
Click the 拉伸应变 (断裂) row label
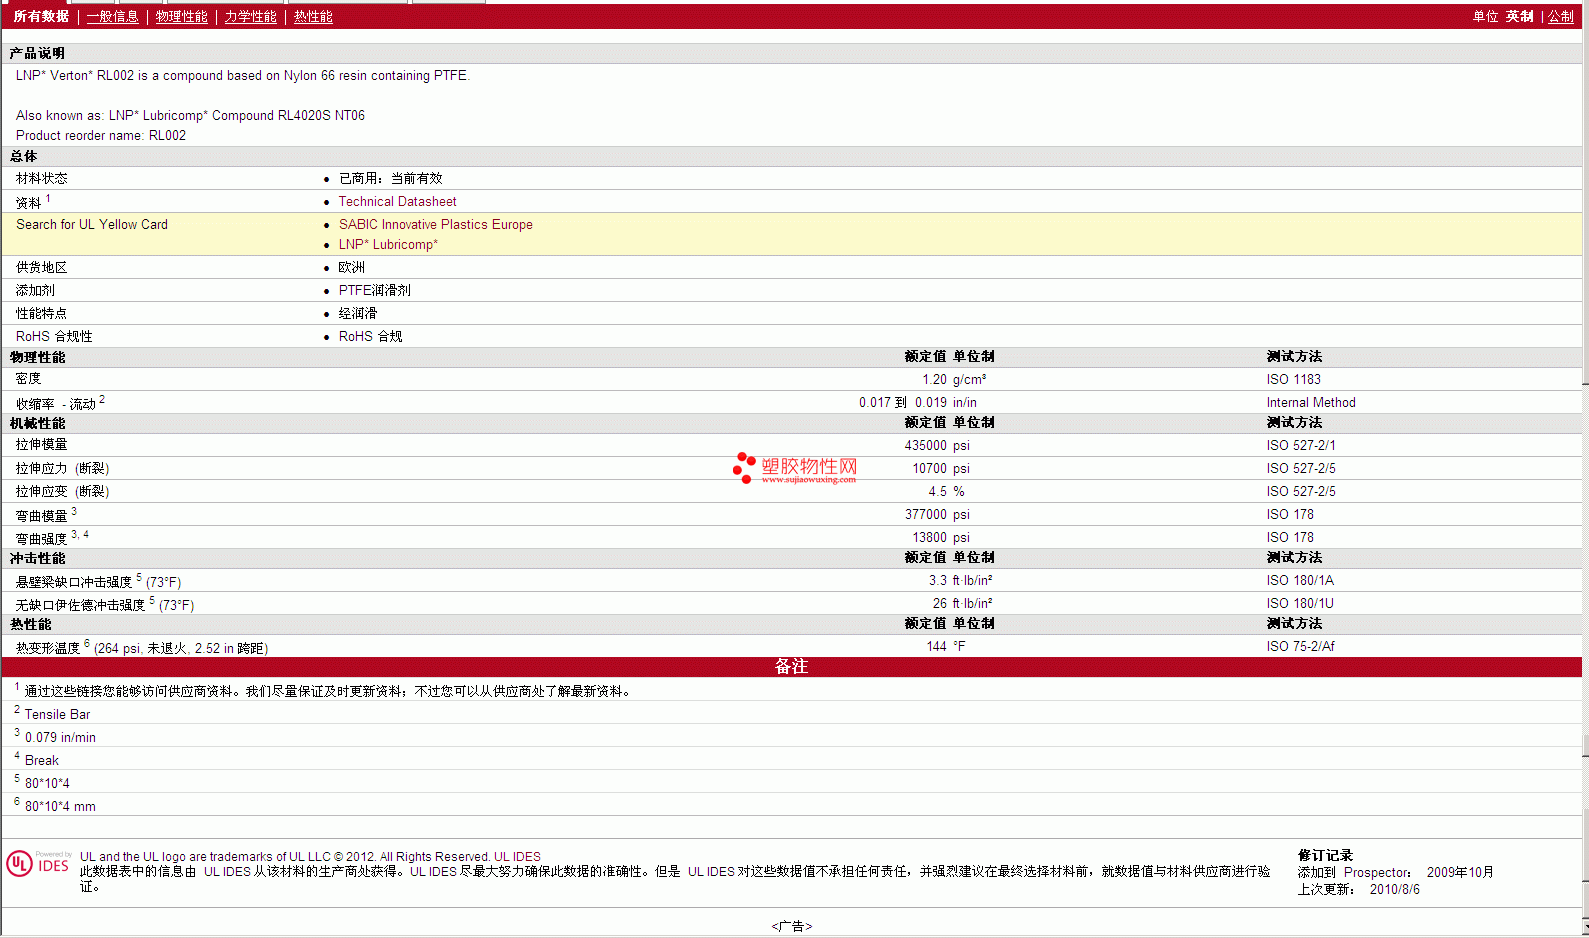[x=62, y=492]
